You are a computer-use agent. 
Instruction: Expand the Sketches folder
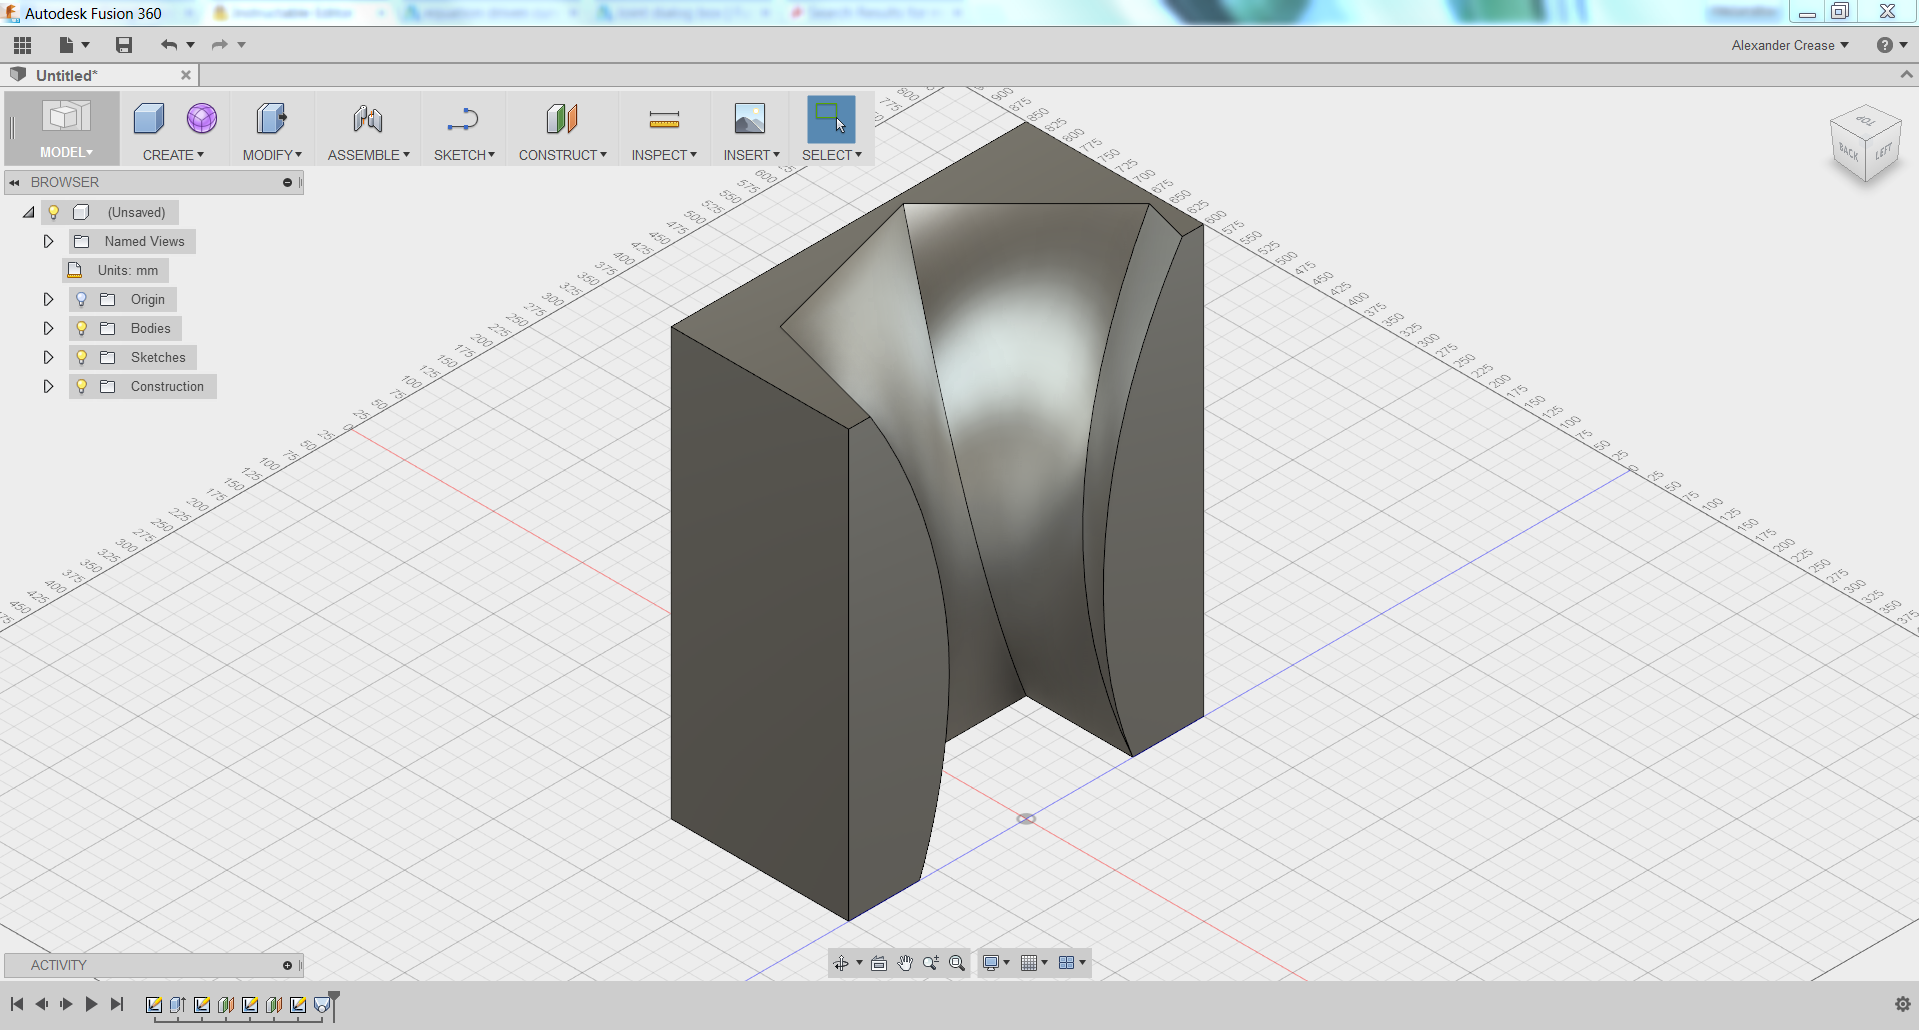pos(48,357)
